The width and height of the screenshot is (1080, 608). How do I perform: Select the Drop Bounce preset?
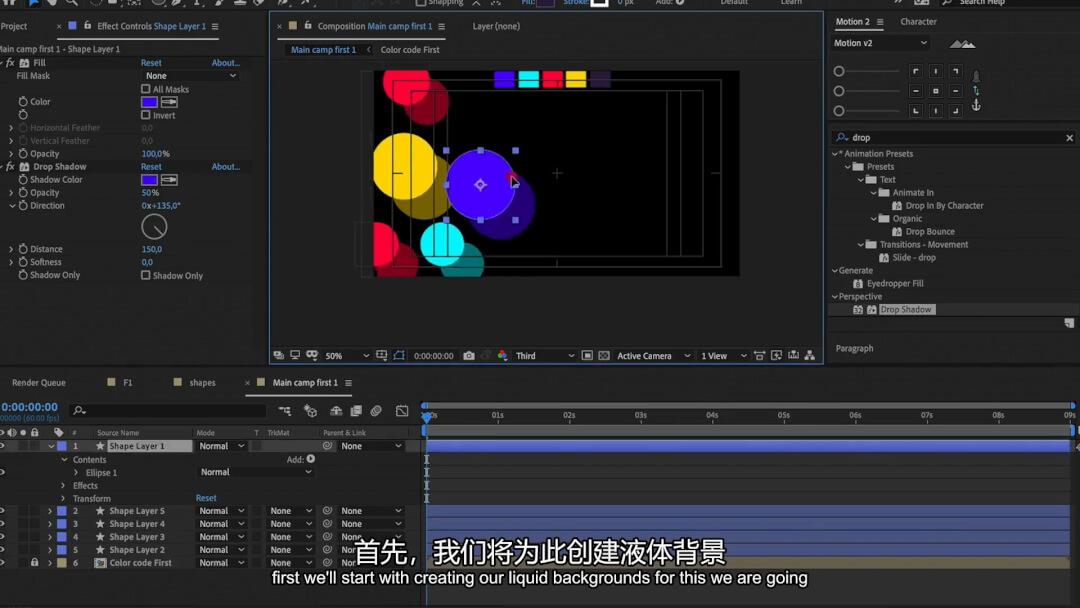click(x=930, y=231)
